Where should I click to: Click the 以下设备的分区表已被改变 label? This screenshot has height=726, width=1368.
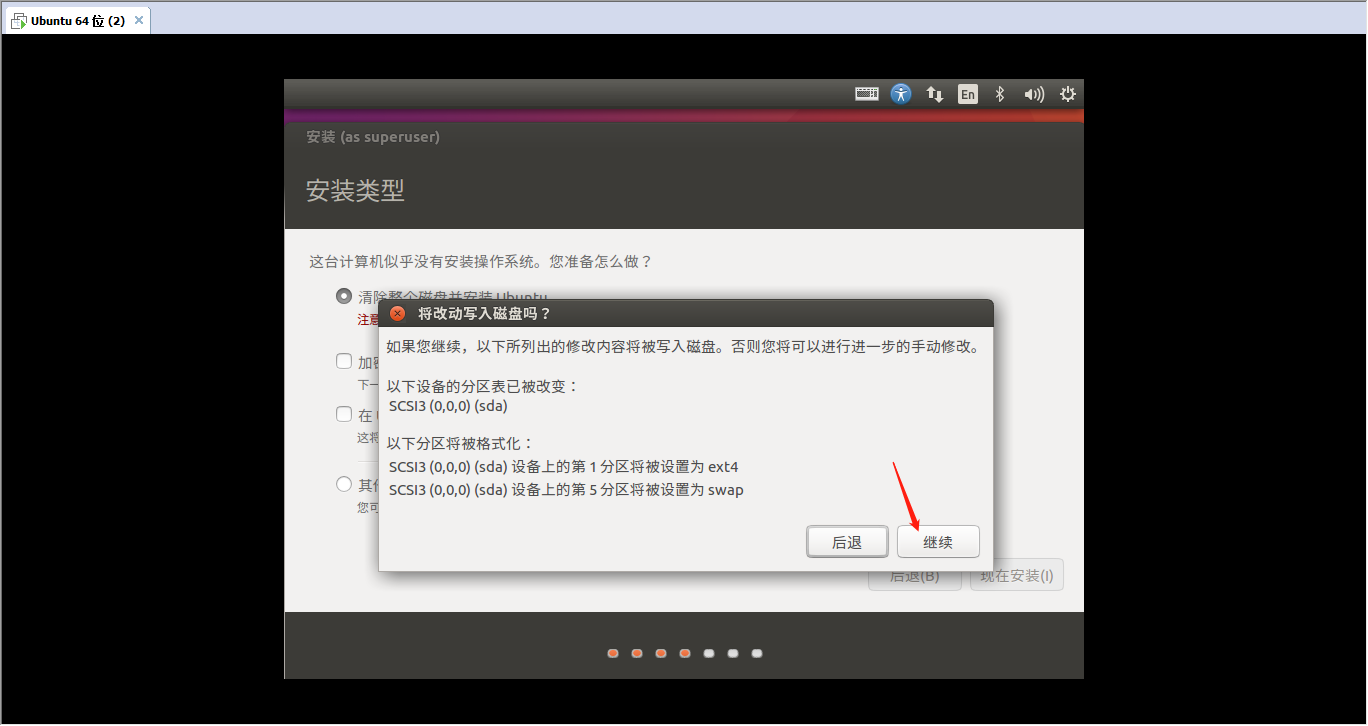(483, 386)
